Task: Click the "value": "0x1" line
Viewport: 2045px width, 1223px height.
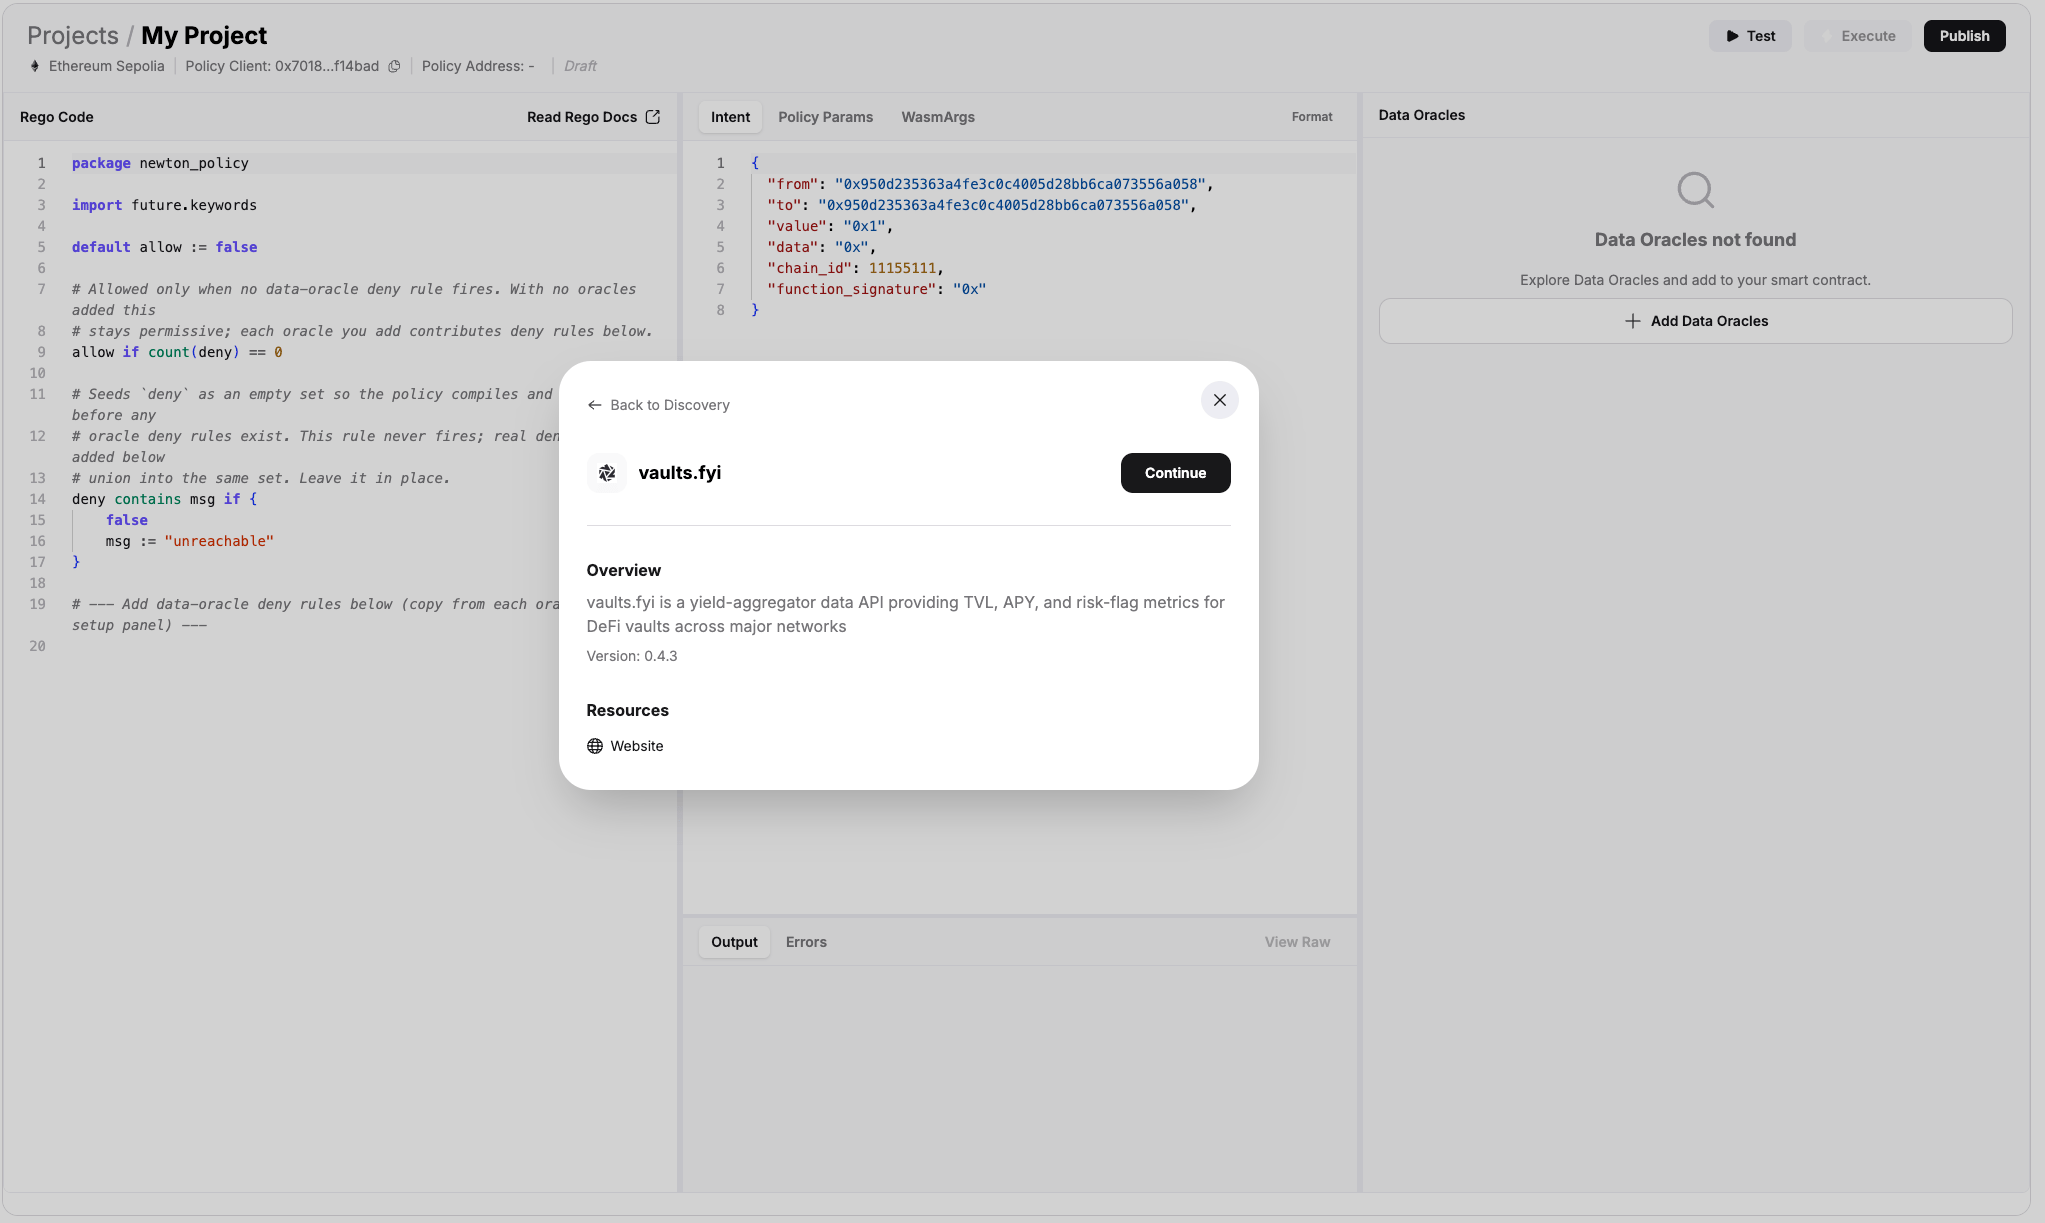Action: (x=830, y=226)
